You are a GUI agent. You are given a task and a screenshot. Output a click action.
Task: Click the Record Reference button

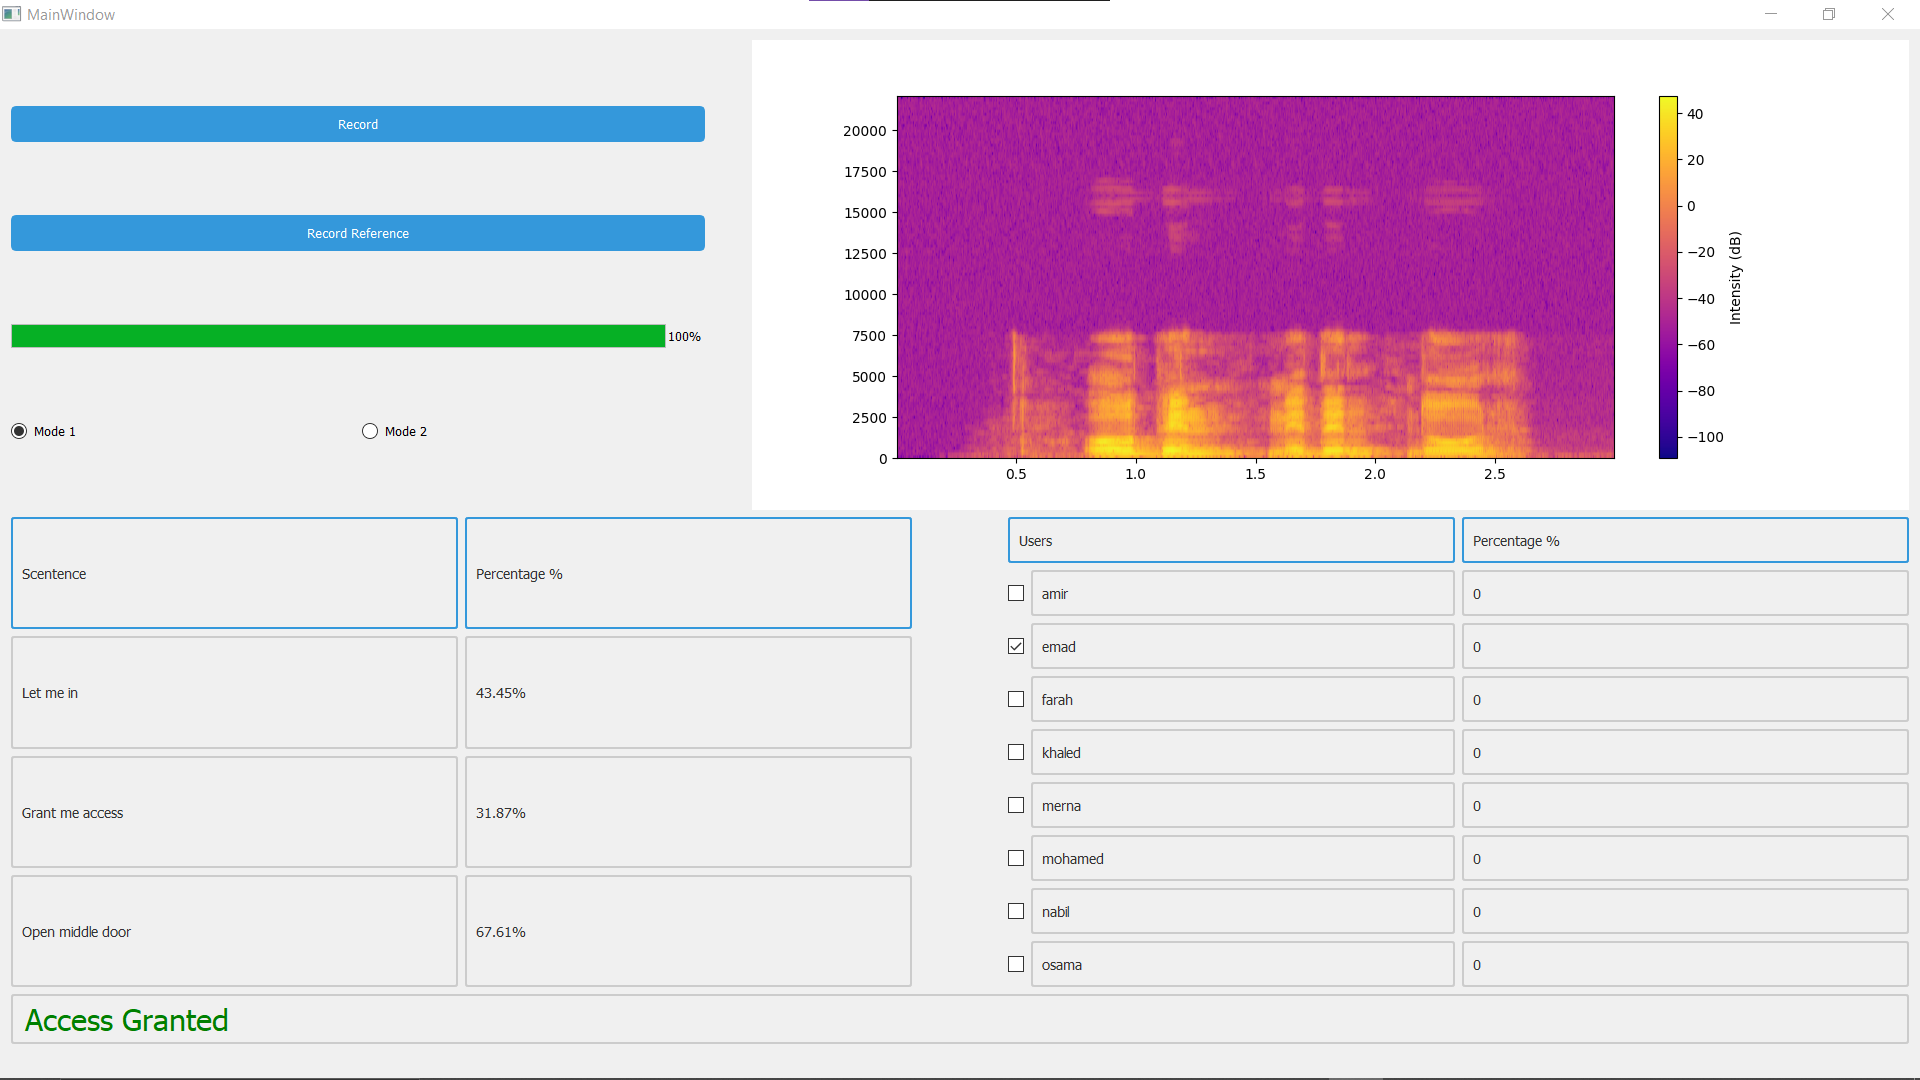pos(356,233)
